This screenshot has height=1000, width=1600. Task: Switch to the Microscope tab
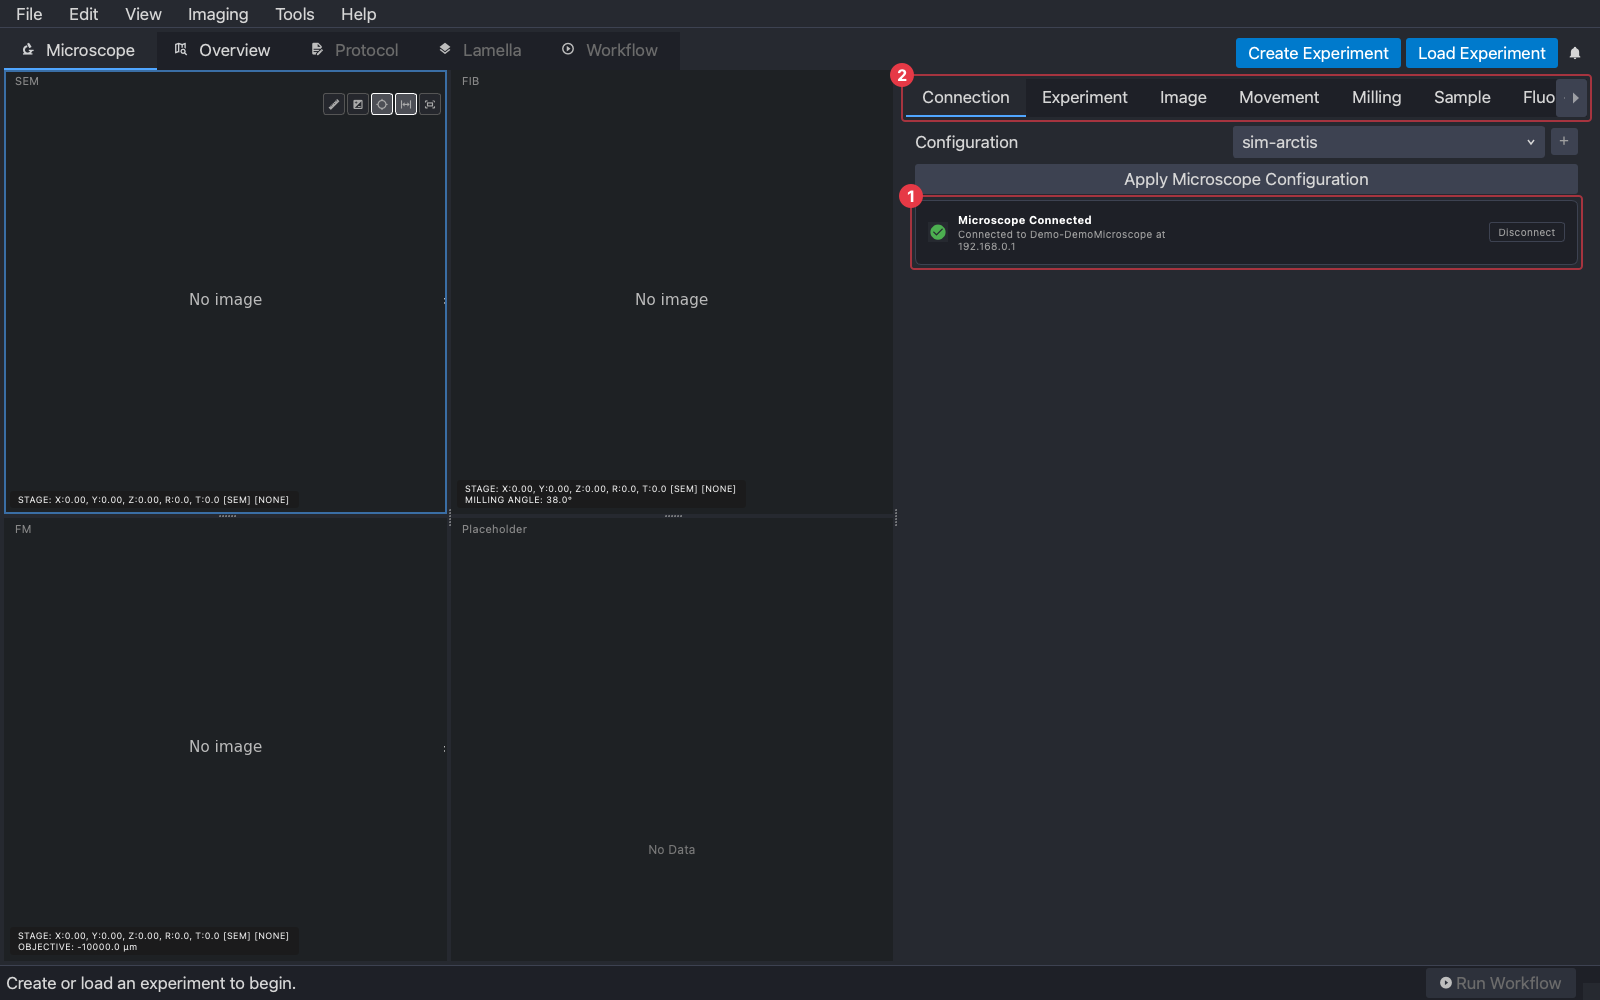pos(79,50)
